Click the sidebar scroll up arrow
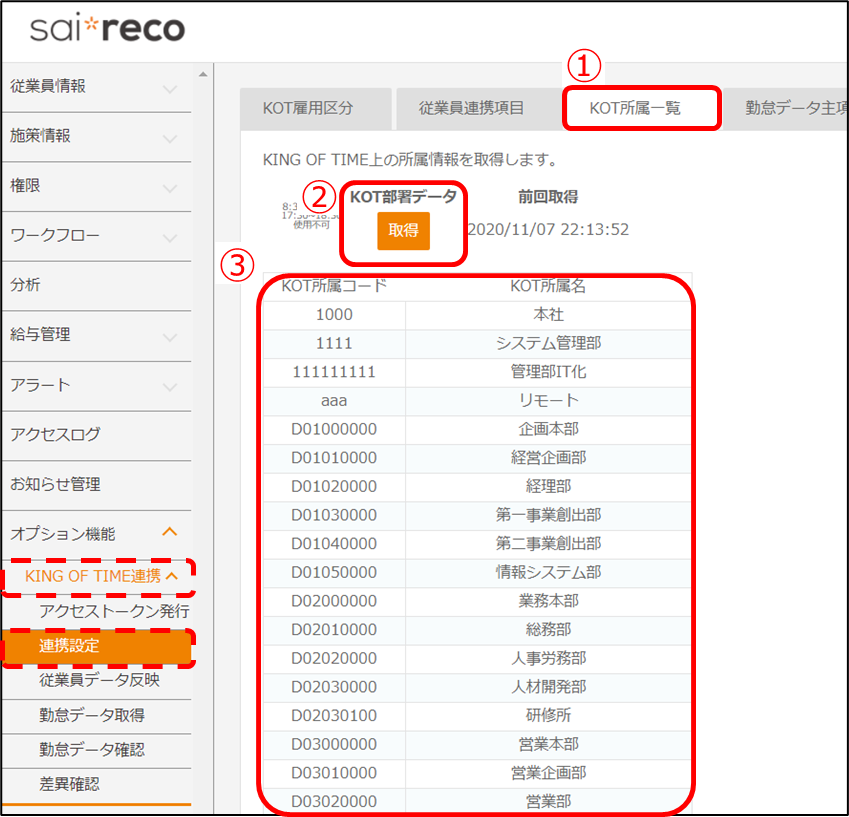The width and height of the screenshot is (849, 817). point(203,74)
